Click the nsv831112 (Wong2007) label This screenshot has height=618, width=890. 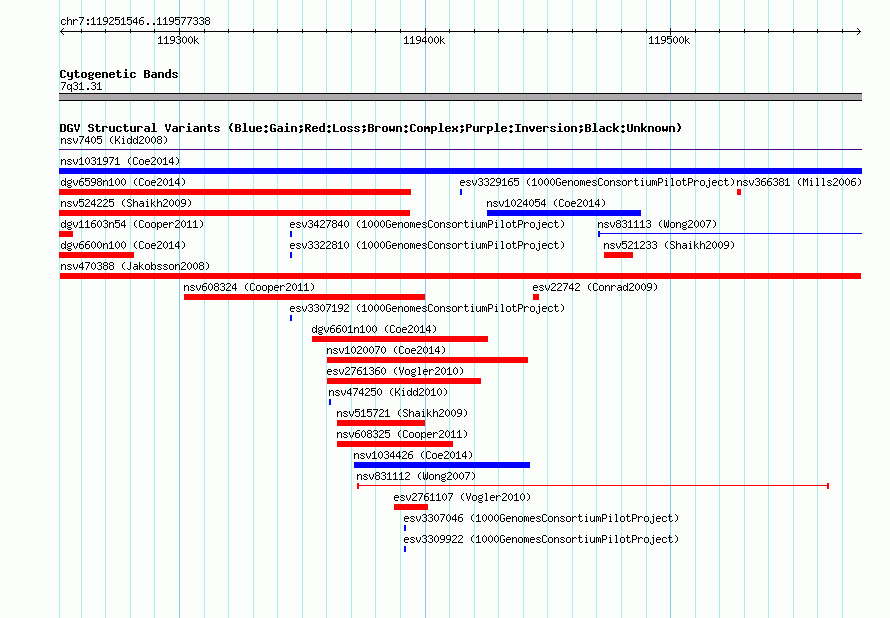tap(416, 476)
